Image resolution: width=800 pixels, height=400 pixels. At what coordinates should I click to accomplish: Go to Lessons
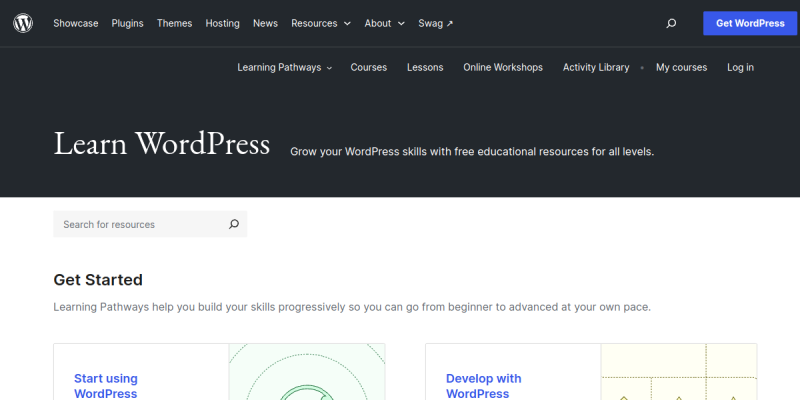tap(425, 67)
